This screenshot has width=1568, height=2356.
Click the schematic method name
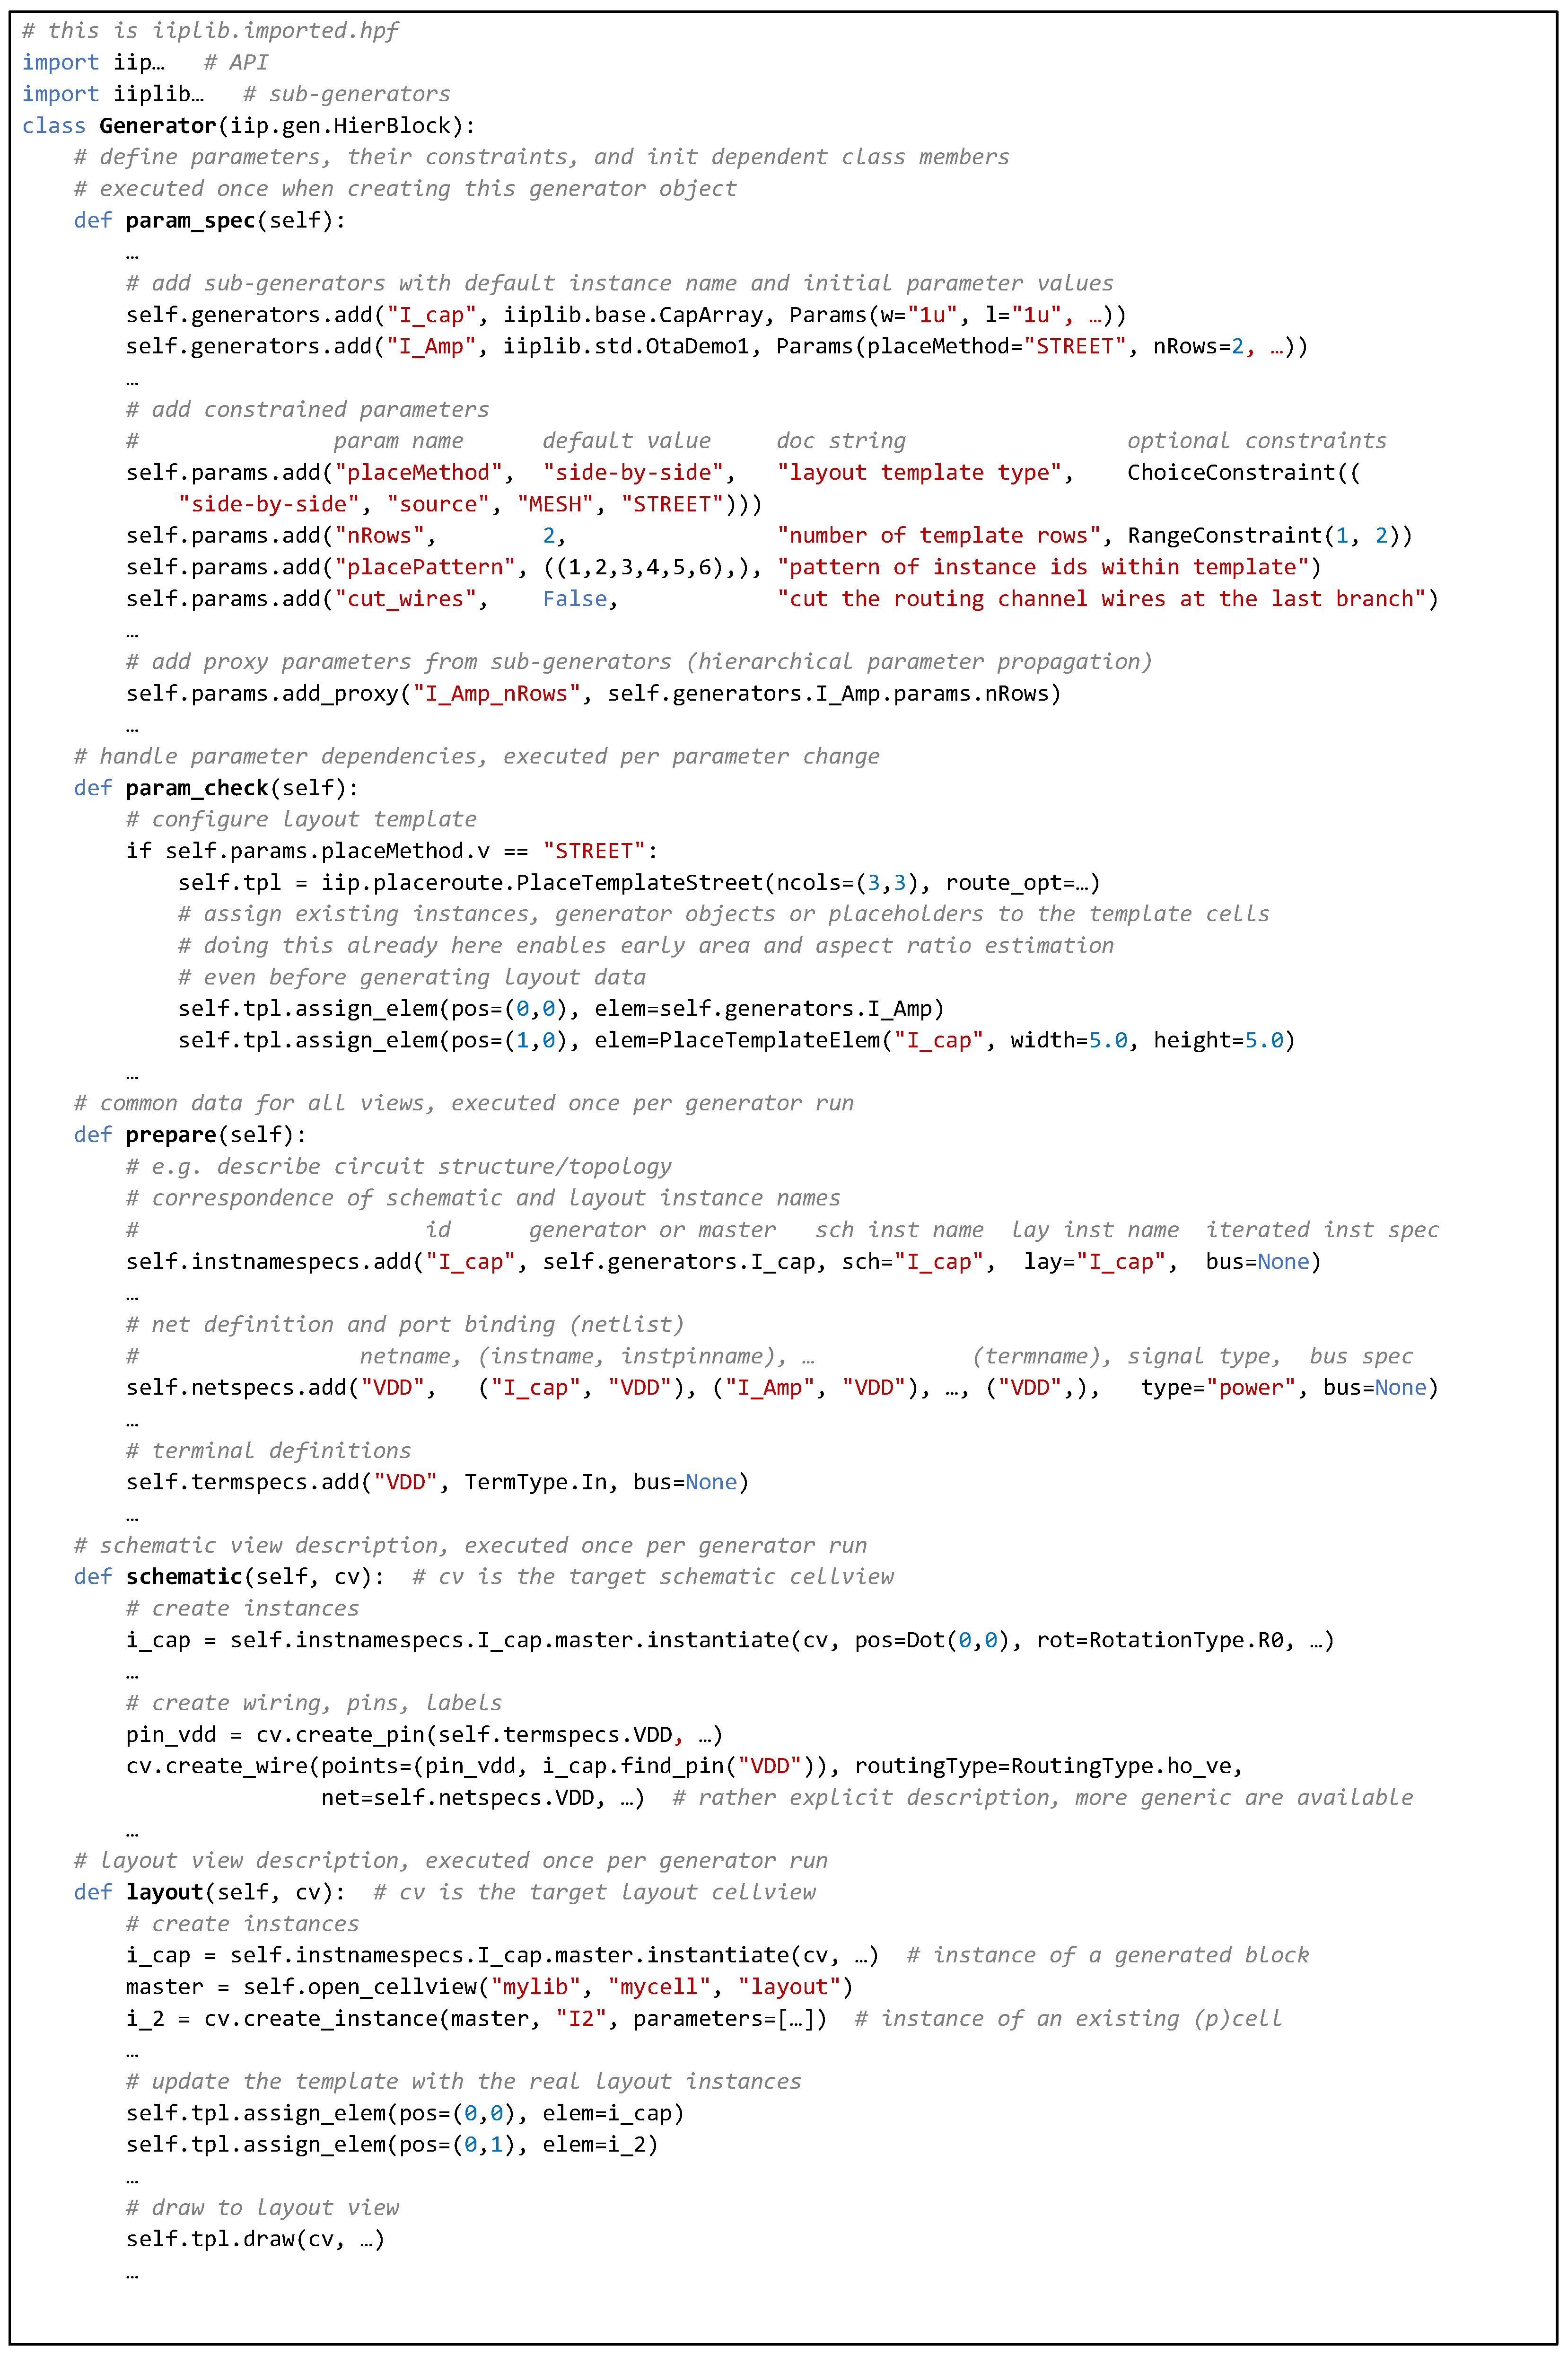click(x=184, y=1577)
